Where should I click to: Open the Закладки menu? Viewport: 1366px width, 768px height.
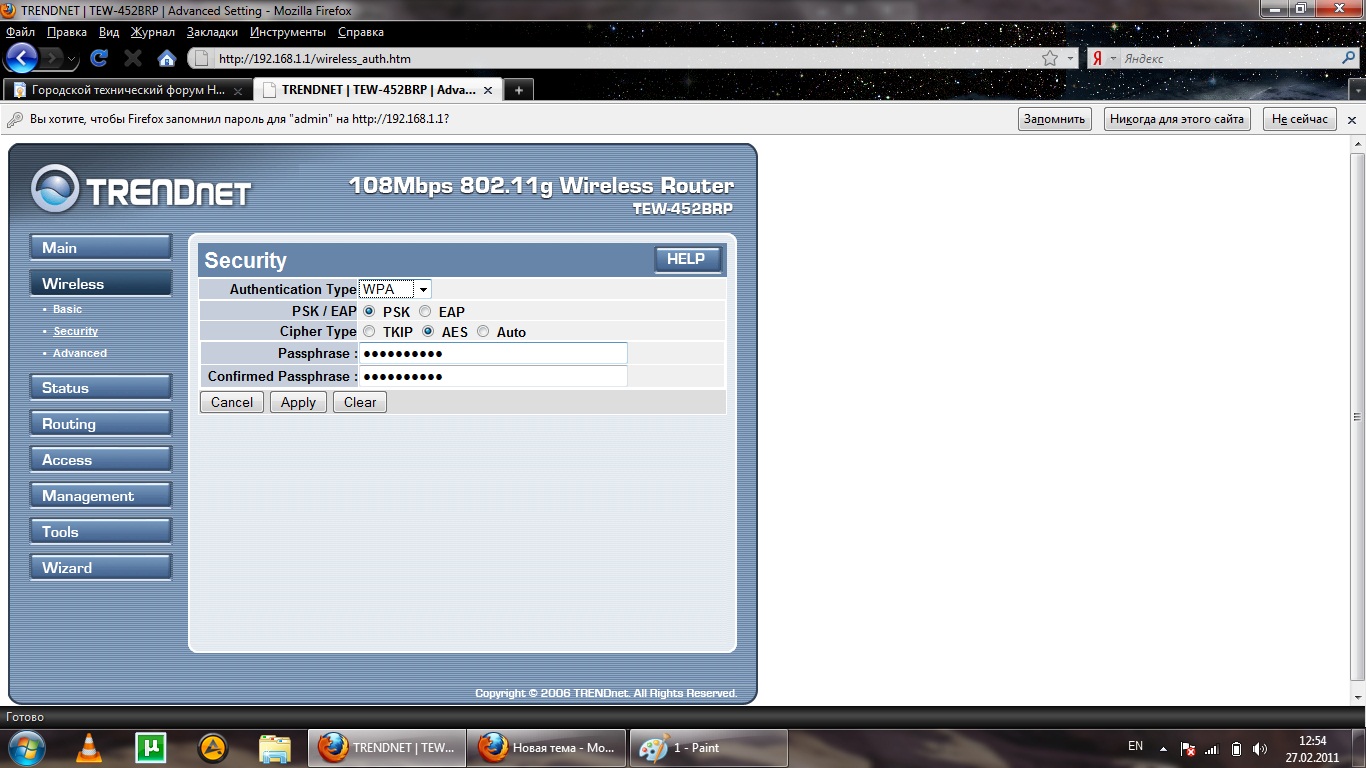click(x=211, y=32)
